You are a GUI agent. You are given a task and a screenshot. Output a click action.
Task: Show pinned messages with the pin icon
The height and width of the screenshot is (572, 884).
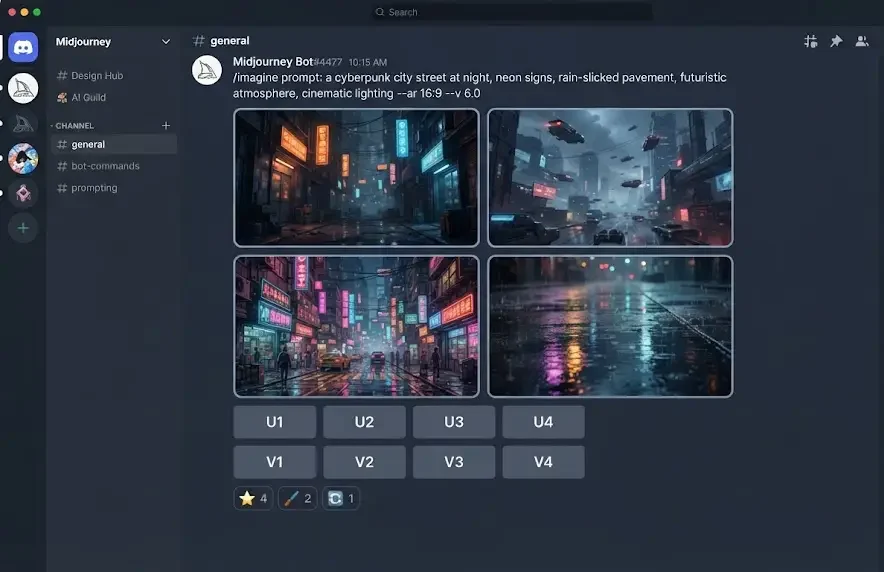pyautogui.click(x=836, y=41)
